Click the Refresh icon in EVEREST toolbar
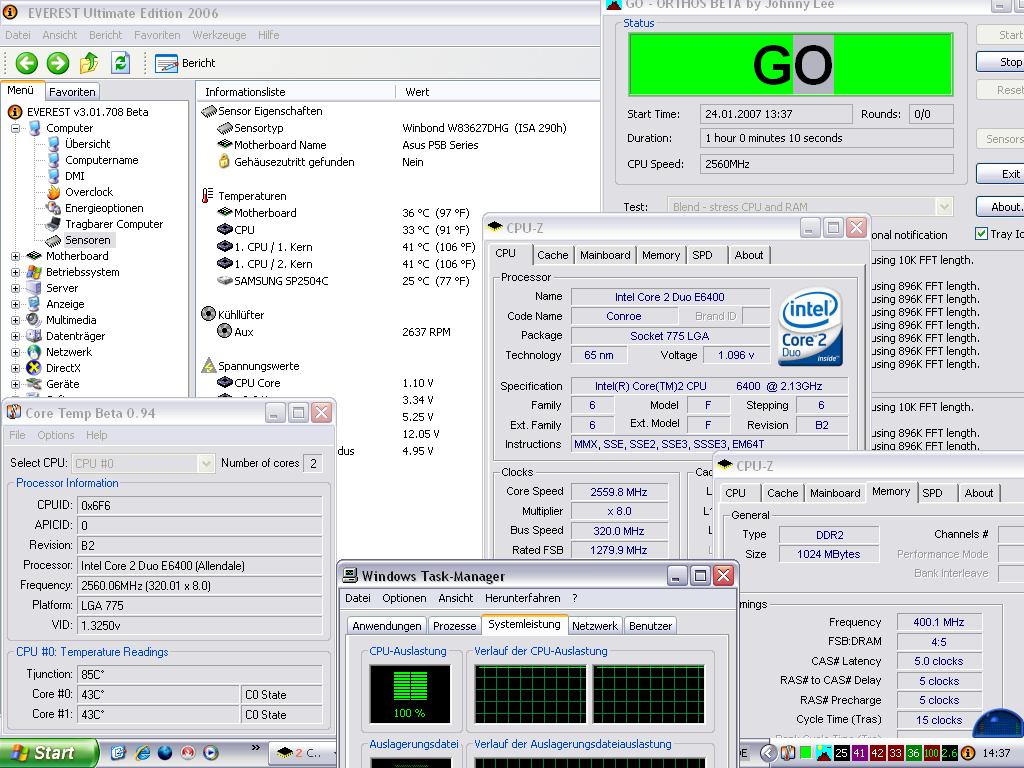This screenshot has height=768, width=1024. point(120,63)
